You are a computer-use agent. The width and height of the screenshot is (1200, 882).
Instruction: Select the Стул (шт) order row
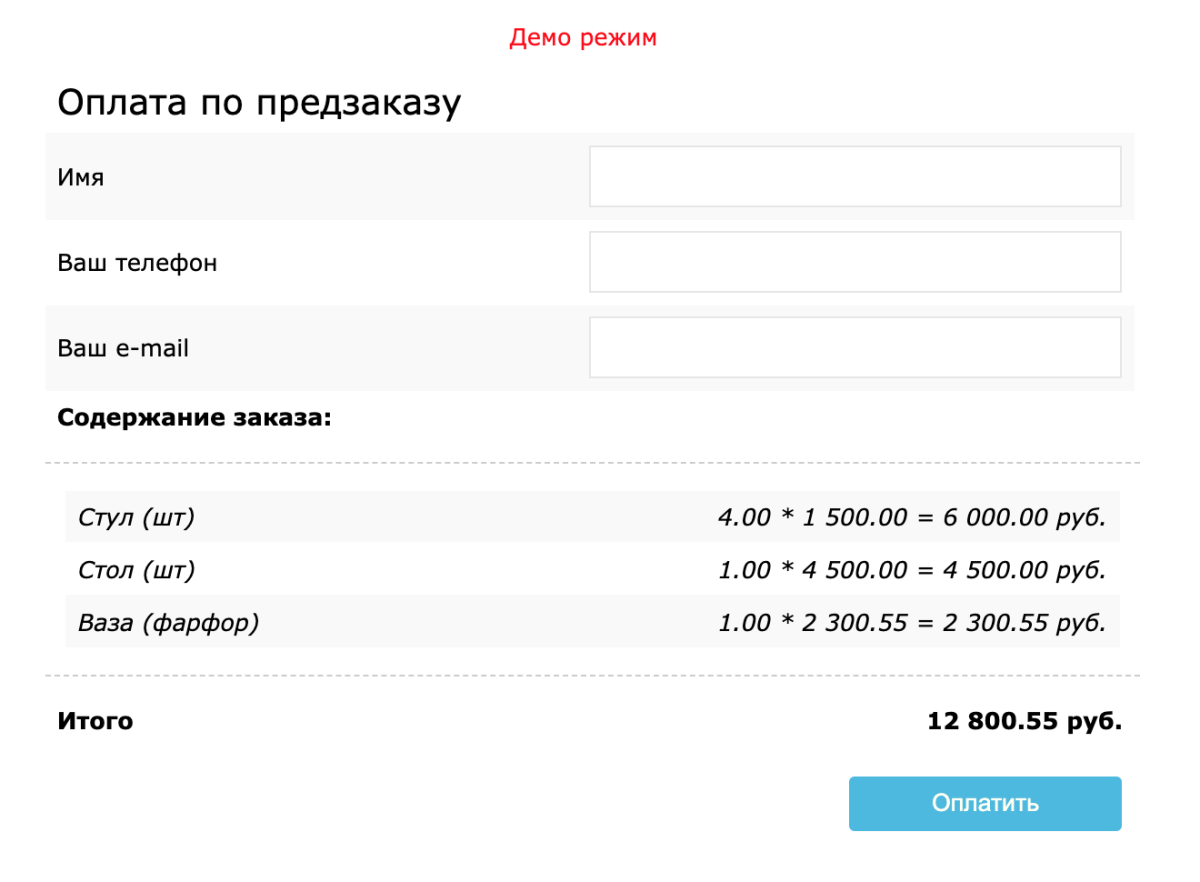[400, 518]
